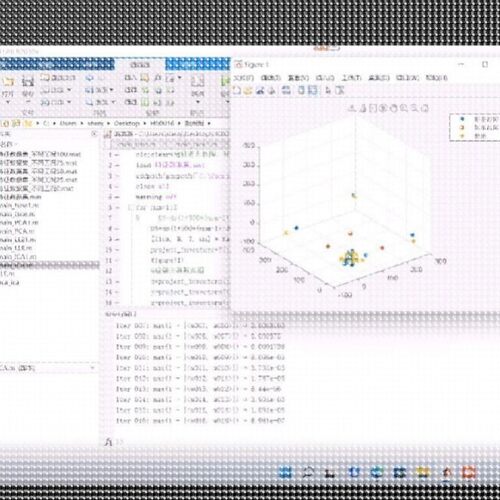The height and width of the screenshot is (500, 500).
Task: Click the Windows Start button on taskbar
Action: coord(285,472)
